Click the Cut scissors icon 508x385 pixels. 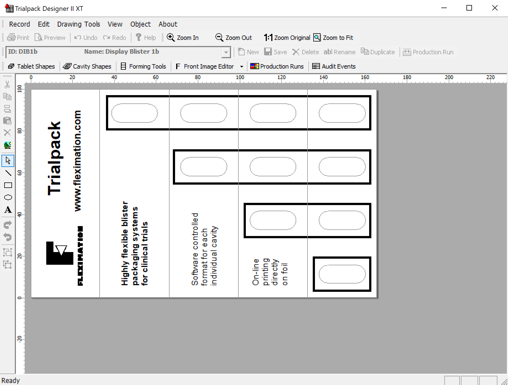7,85
